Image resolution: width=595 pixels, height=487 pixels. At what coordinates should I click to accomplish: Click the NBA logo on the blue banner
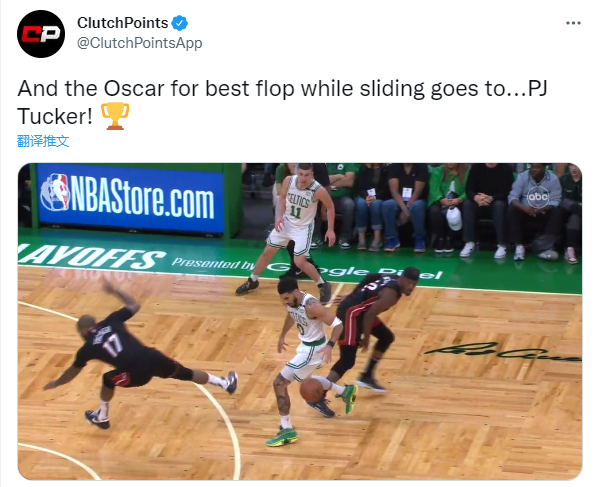(56, 192)
